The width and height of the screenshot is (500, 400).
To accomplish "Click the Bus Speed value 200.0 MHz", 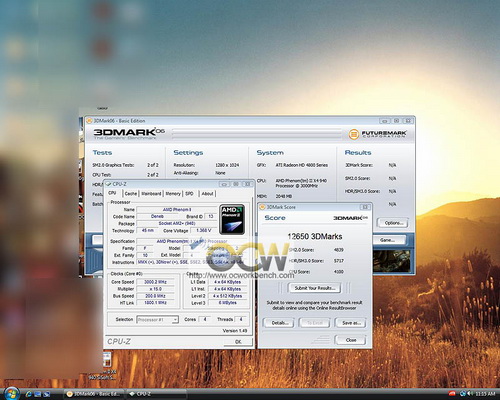I will point(155,296).
